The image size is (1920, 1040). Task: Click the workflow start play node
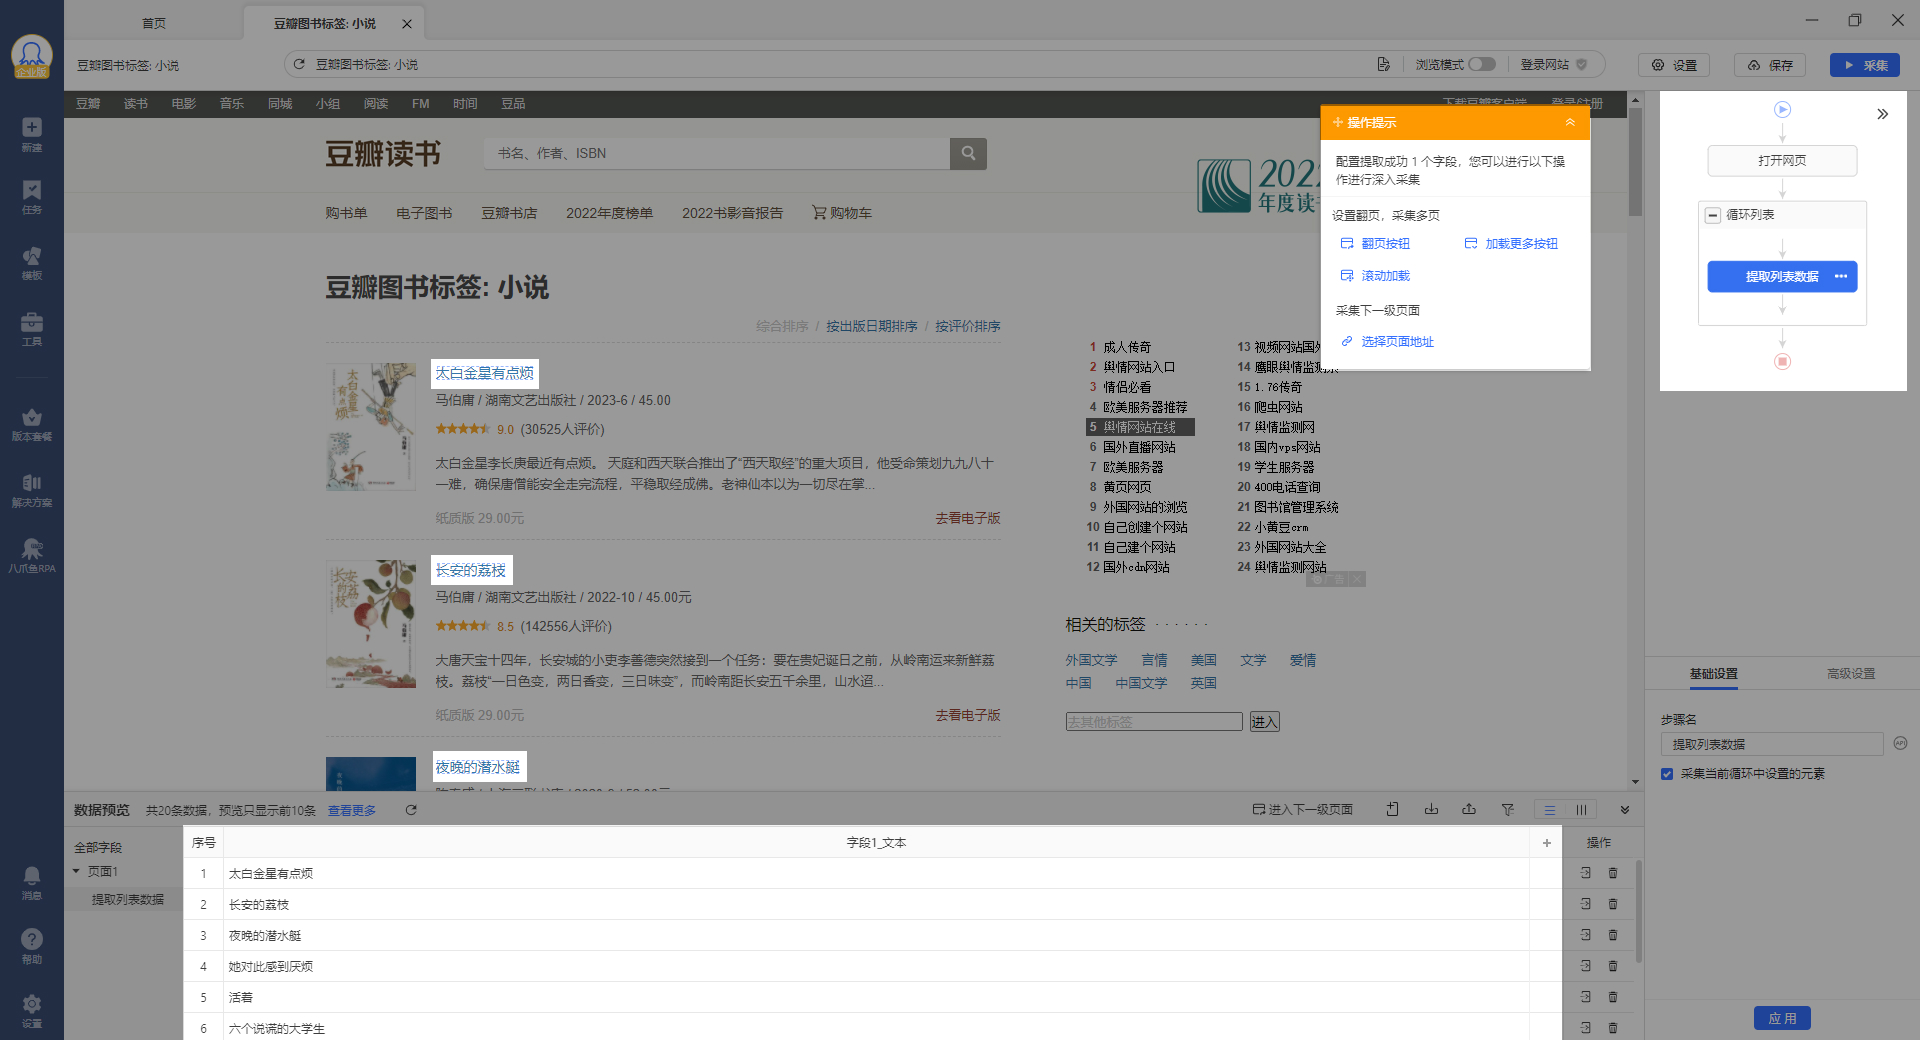(1782, 110)
